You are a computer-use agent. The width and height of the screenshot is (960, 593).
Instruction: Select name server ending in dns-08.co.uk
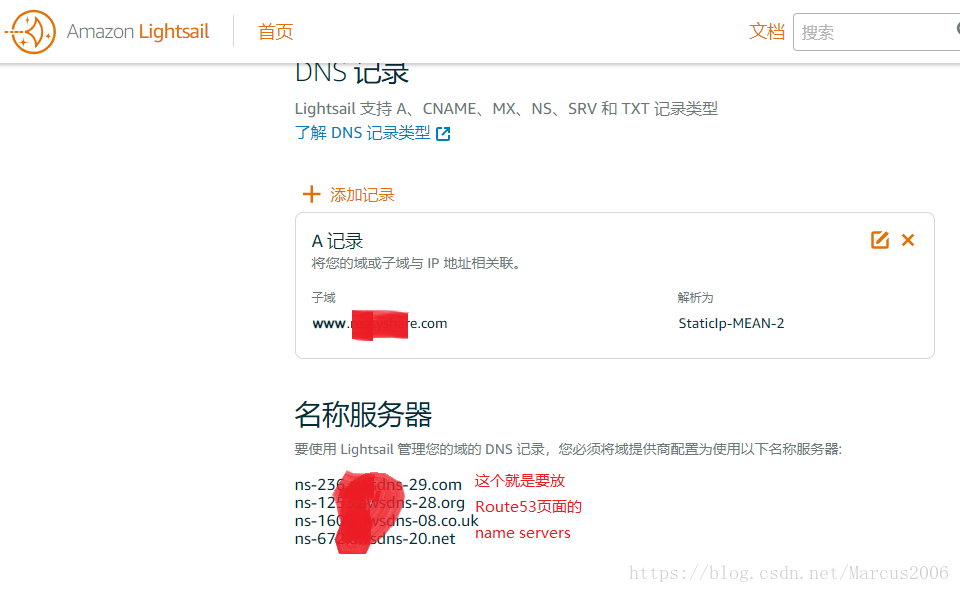[386, 521]
